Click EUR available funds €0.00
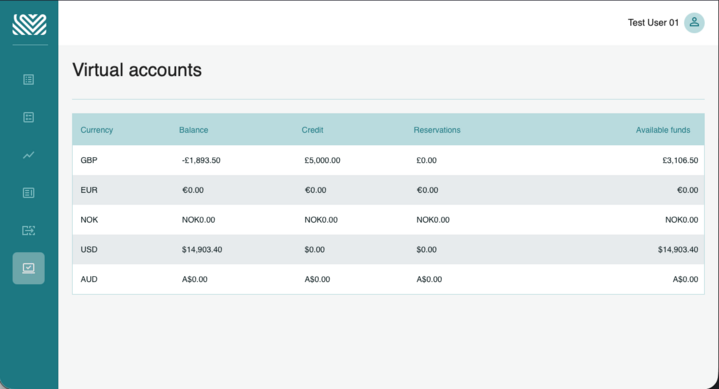 (x=687, y=190)
